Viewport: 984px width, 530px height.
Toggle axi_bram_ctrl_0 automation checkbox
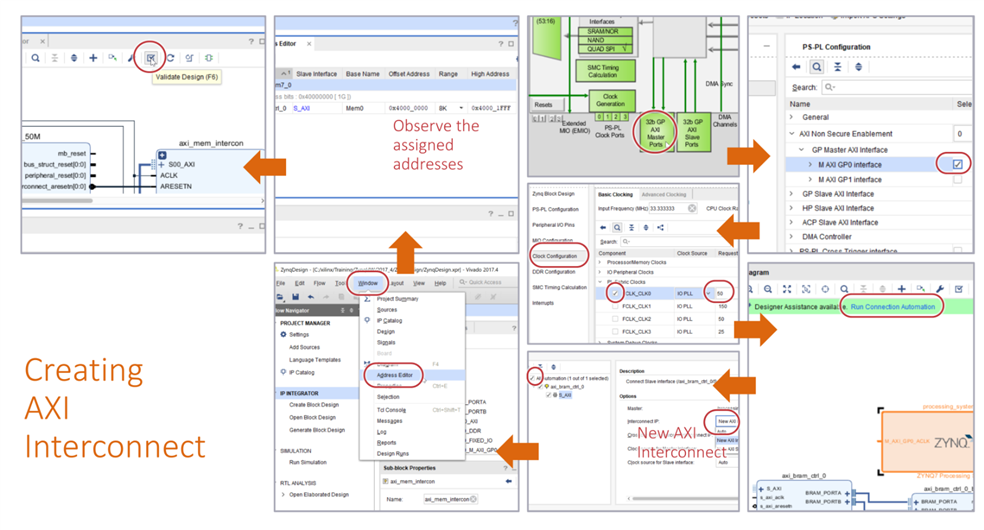[x=540, y=386]
